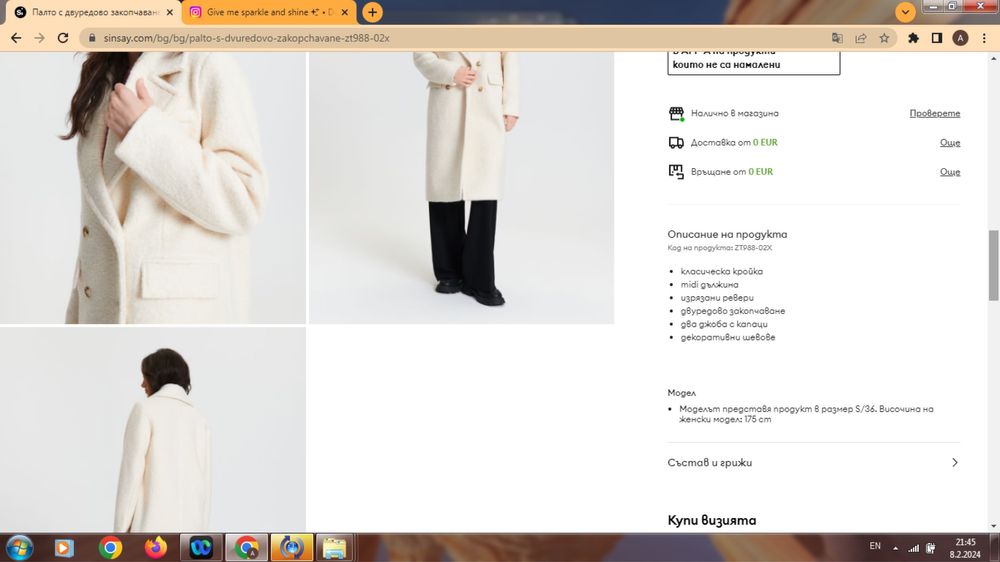
Task: Switch to the Sinsay coat tab
Action: point(94,12)
